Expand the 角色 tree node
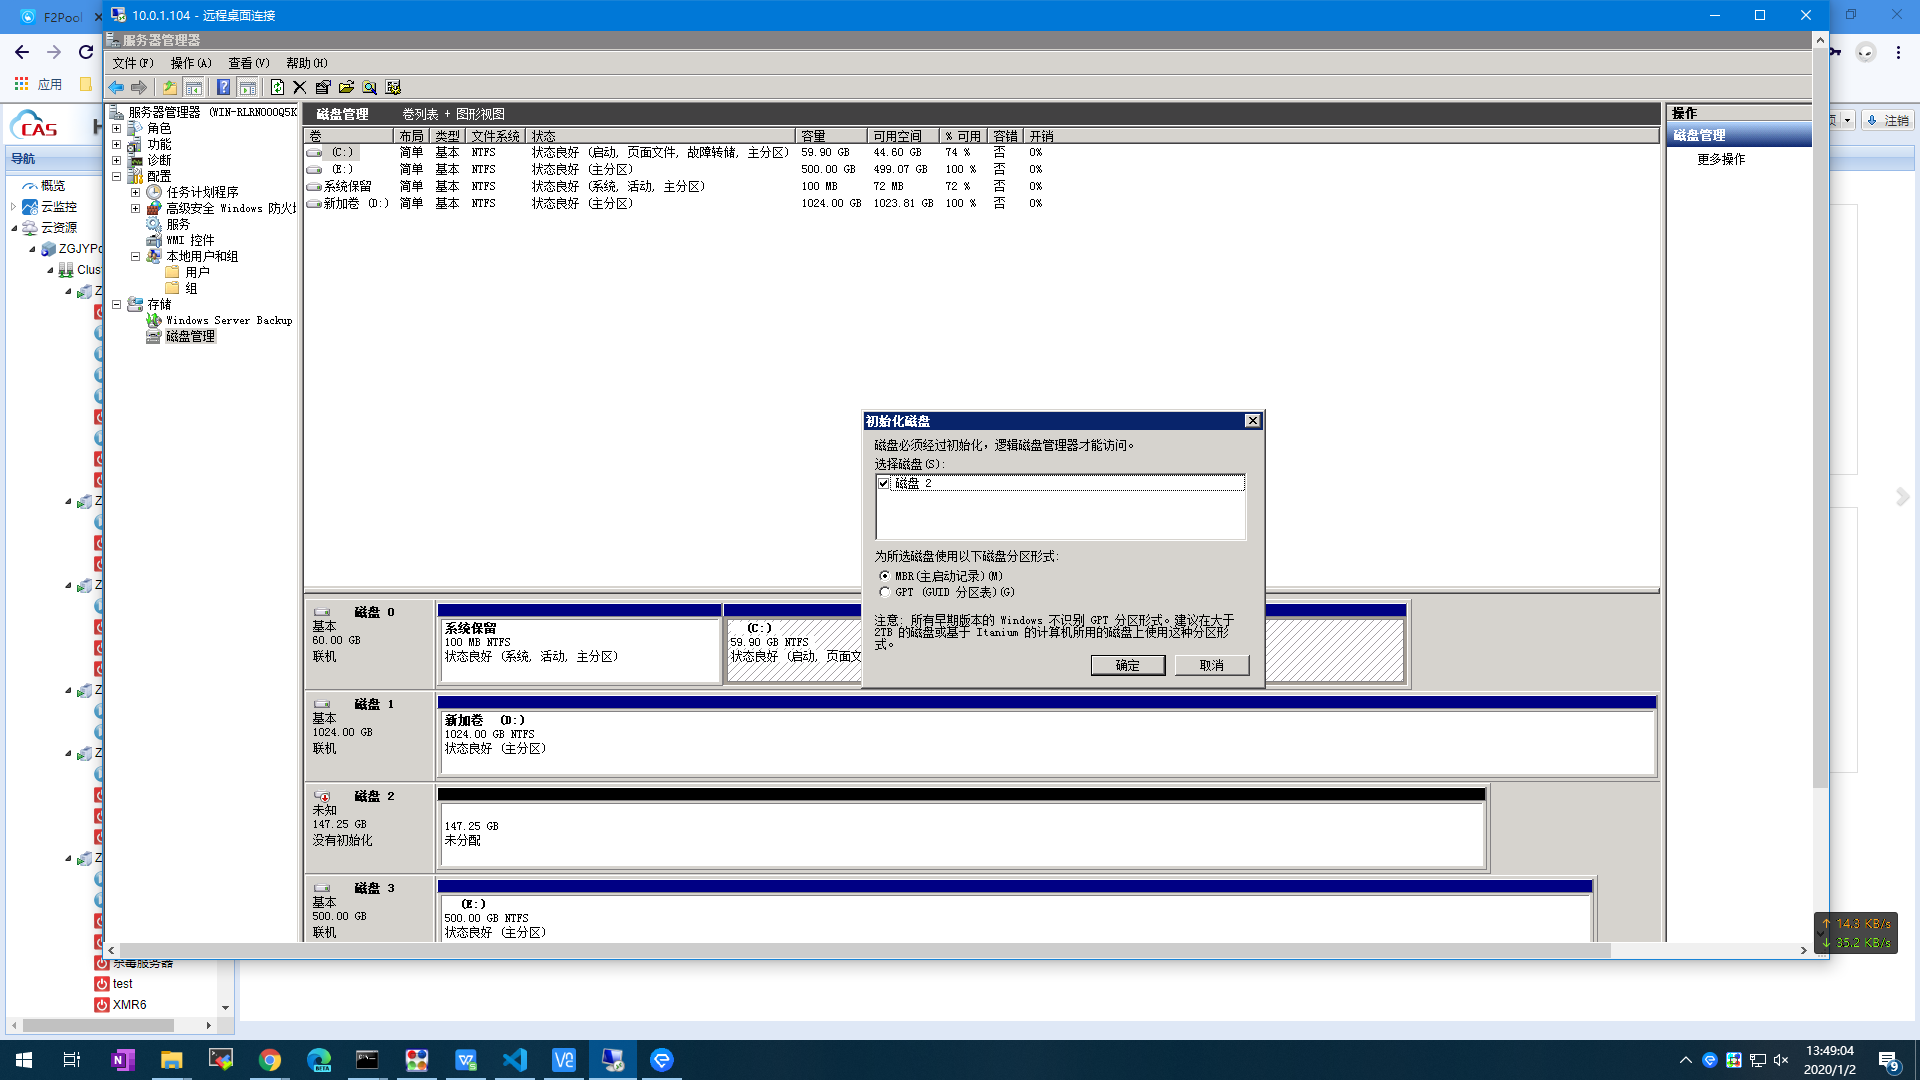Viewport: 1920px width, 1080px height. pyautogui.click(x=117, y=129)
